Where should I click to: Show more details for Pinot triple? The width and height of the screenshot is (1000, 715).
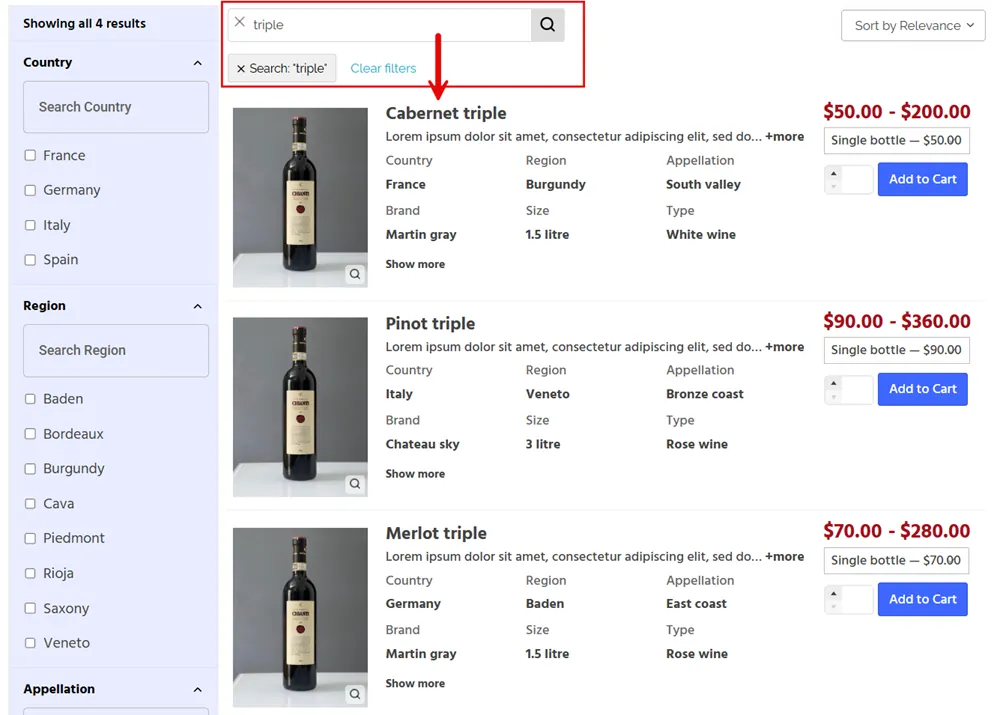point(415,474)
